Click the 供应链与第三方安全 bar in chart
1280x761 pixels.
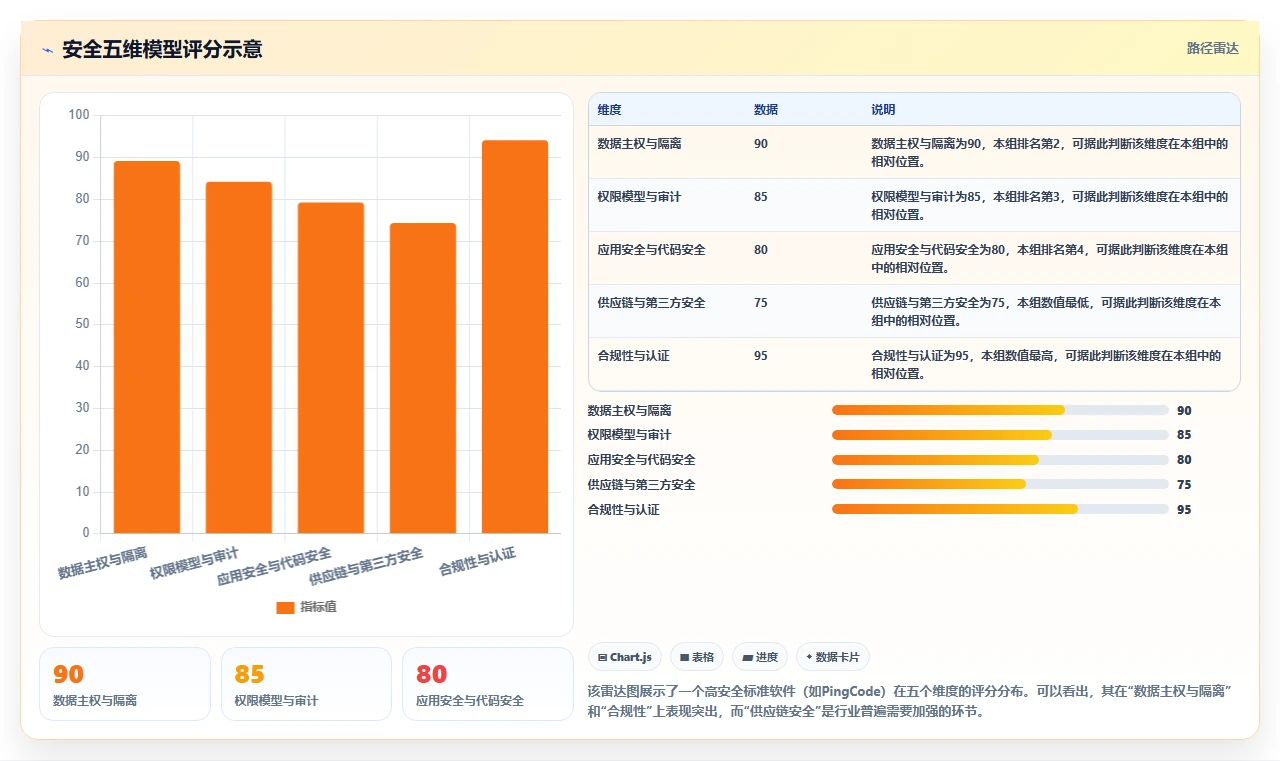423,378
